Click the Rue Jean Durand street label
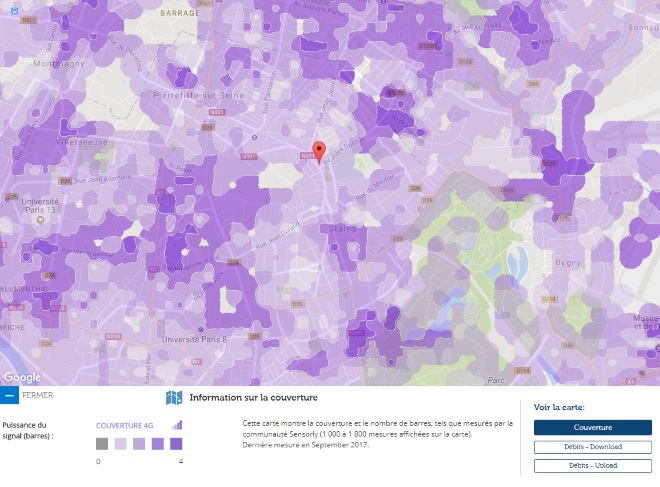Image resolution: width=660 pixels, height=487 pixels. click(278, 236)
